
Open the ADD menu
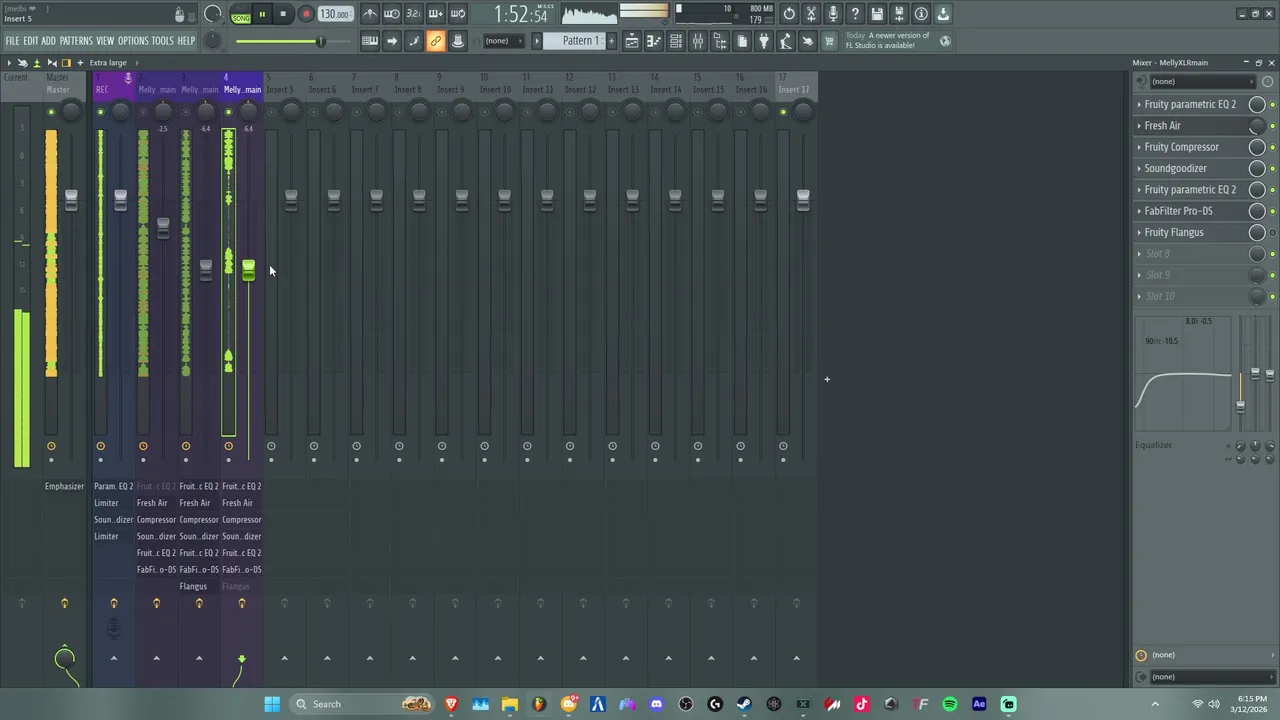[48, 41]
